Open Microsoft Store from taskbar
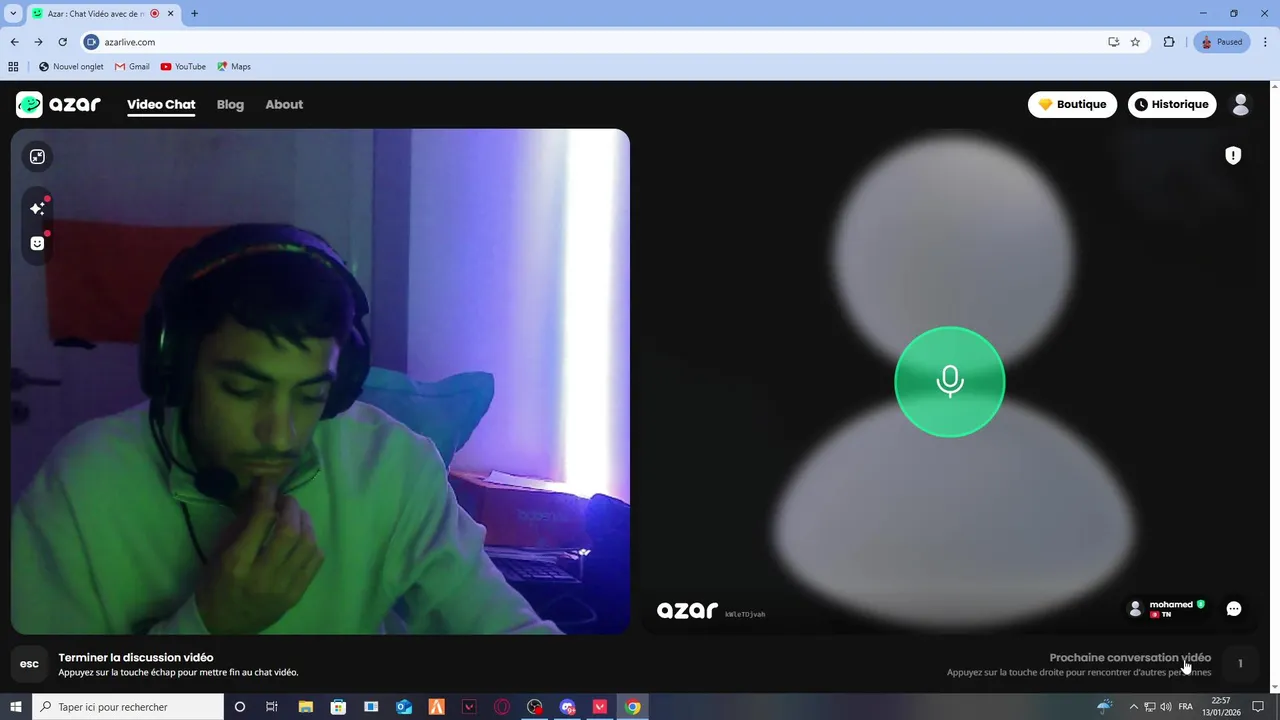Image resolution: width=1280 pixels, height=720 pixels. (338, 707)
